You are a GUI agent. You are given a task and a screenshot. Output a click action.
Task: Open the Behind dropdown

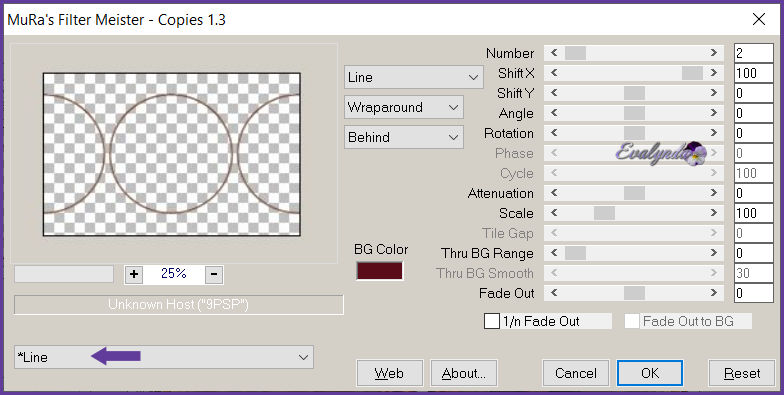404,137
